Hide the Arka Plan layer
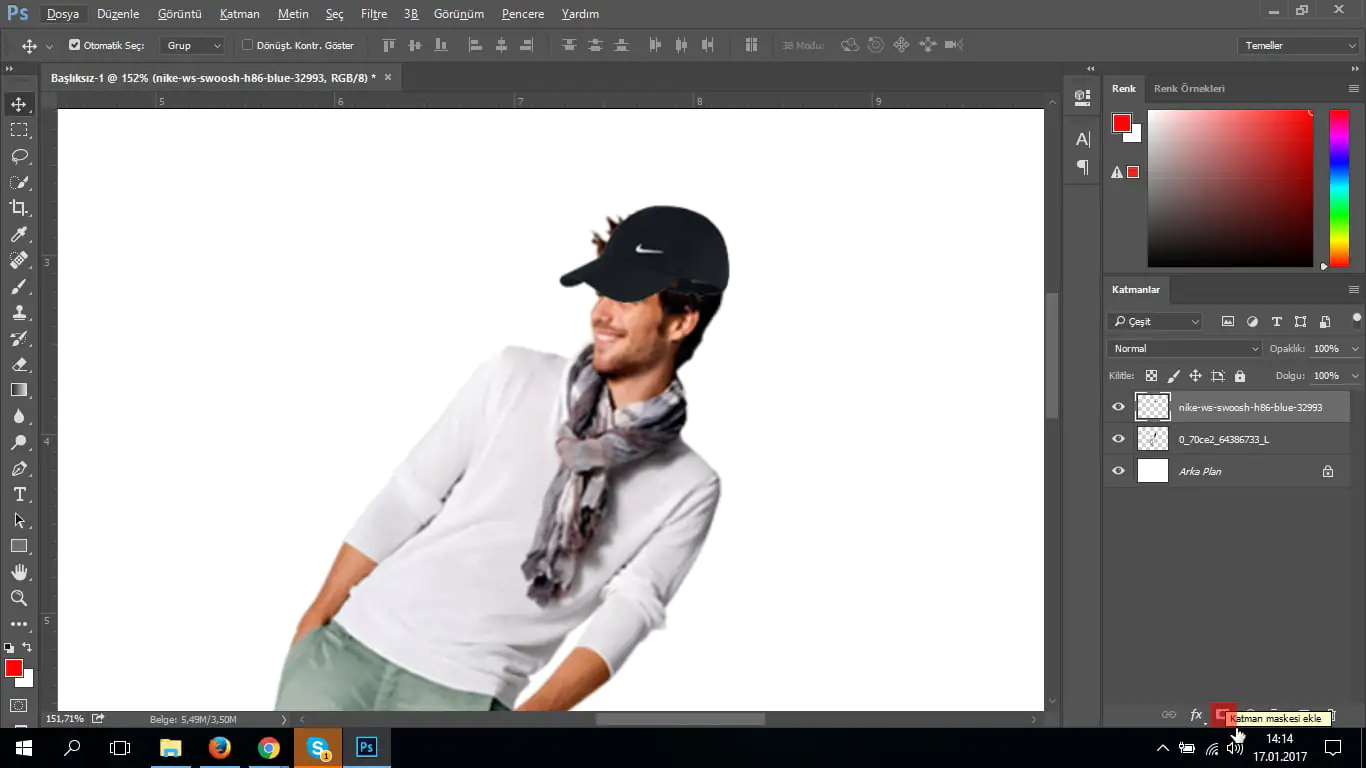The image size is (1366, 768). (1118, 471)
